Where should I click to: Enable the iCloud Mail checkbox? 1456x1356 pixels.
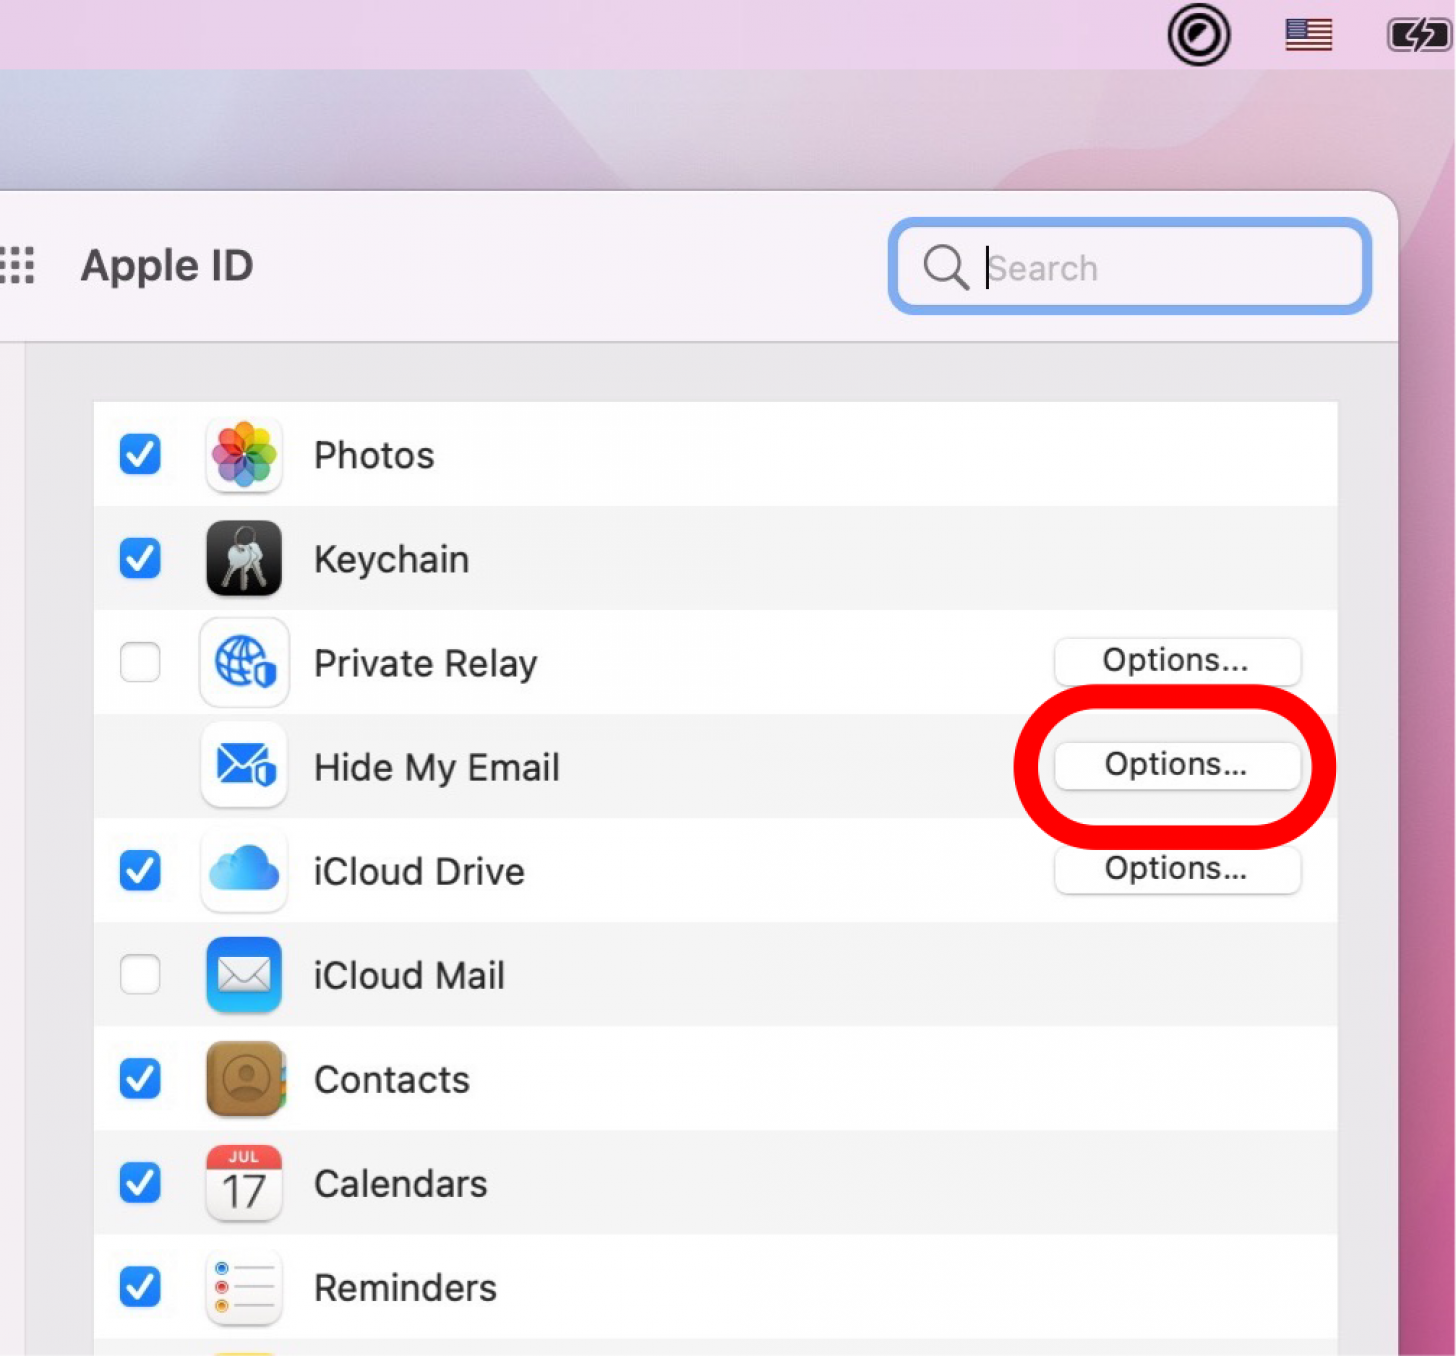pos(140,975)
